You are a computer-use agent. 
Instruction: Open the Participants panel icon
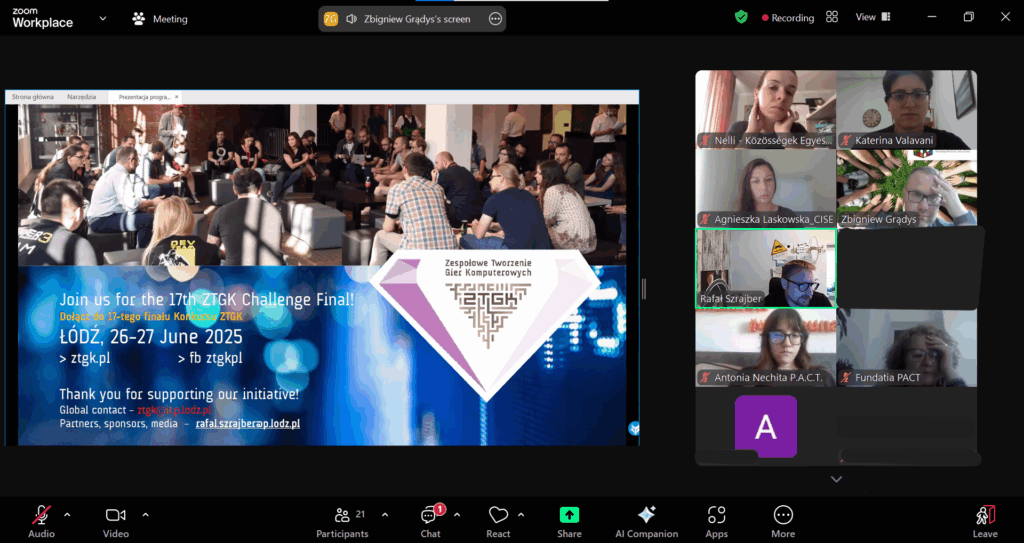[x=343, y=515]
